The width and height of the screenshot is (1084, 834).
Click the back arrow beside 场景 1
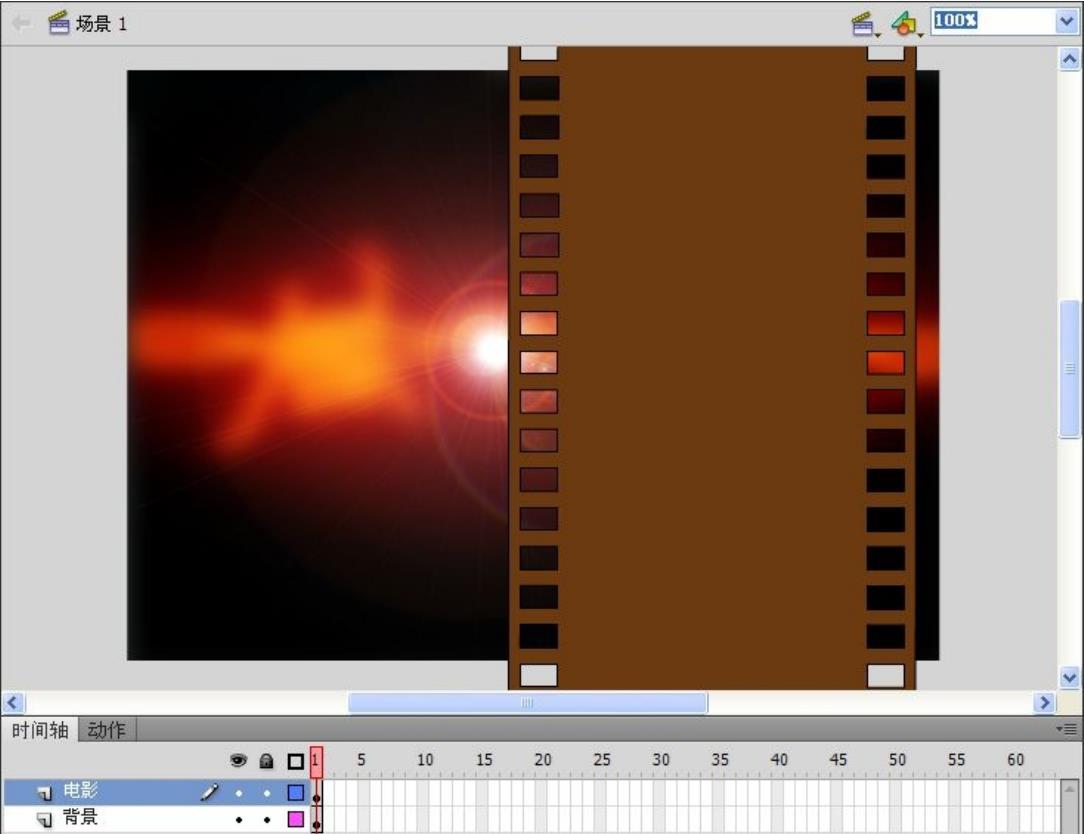point(21,24)
